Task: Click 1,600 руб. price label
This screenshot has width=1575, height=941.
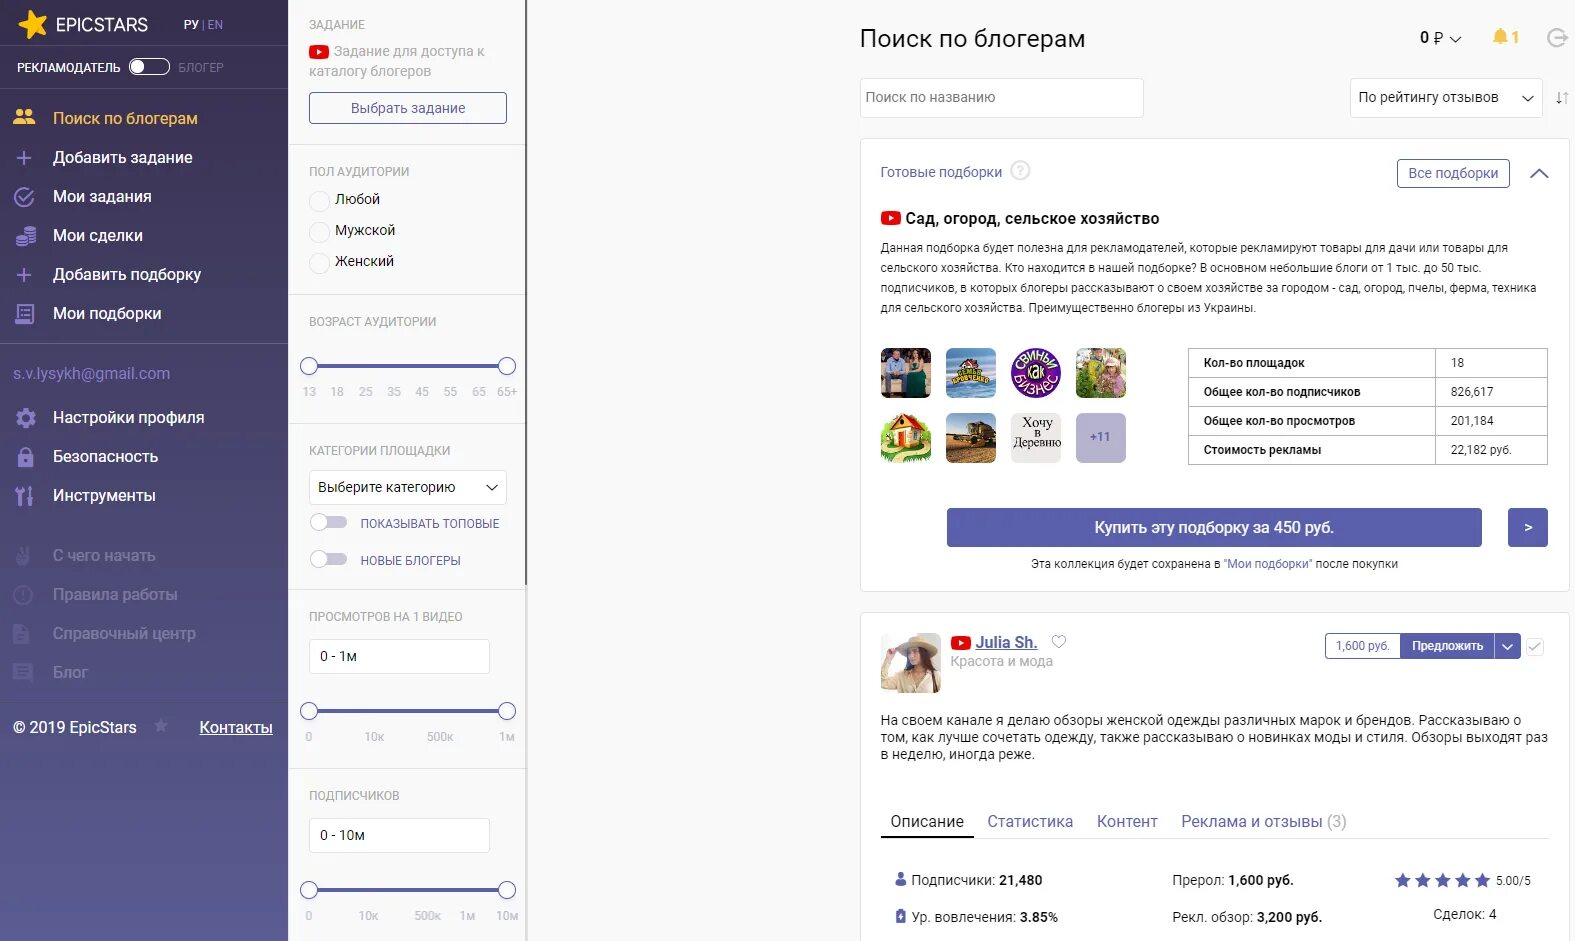Action: (x=1363, y=646)
